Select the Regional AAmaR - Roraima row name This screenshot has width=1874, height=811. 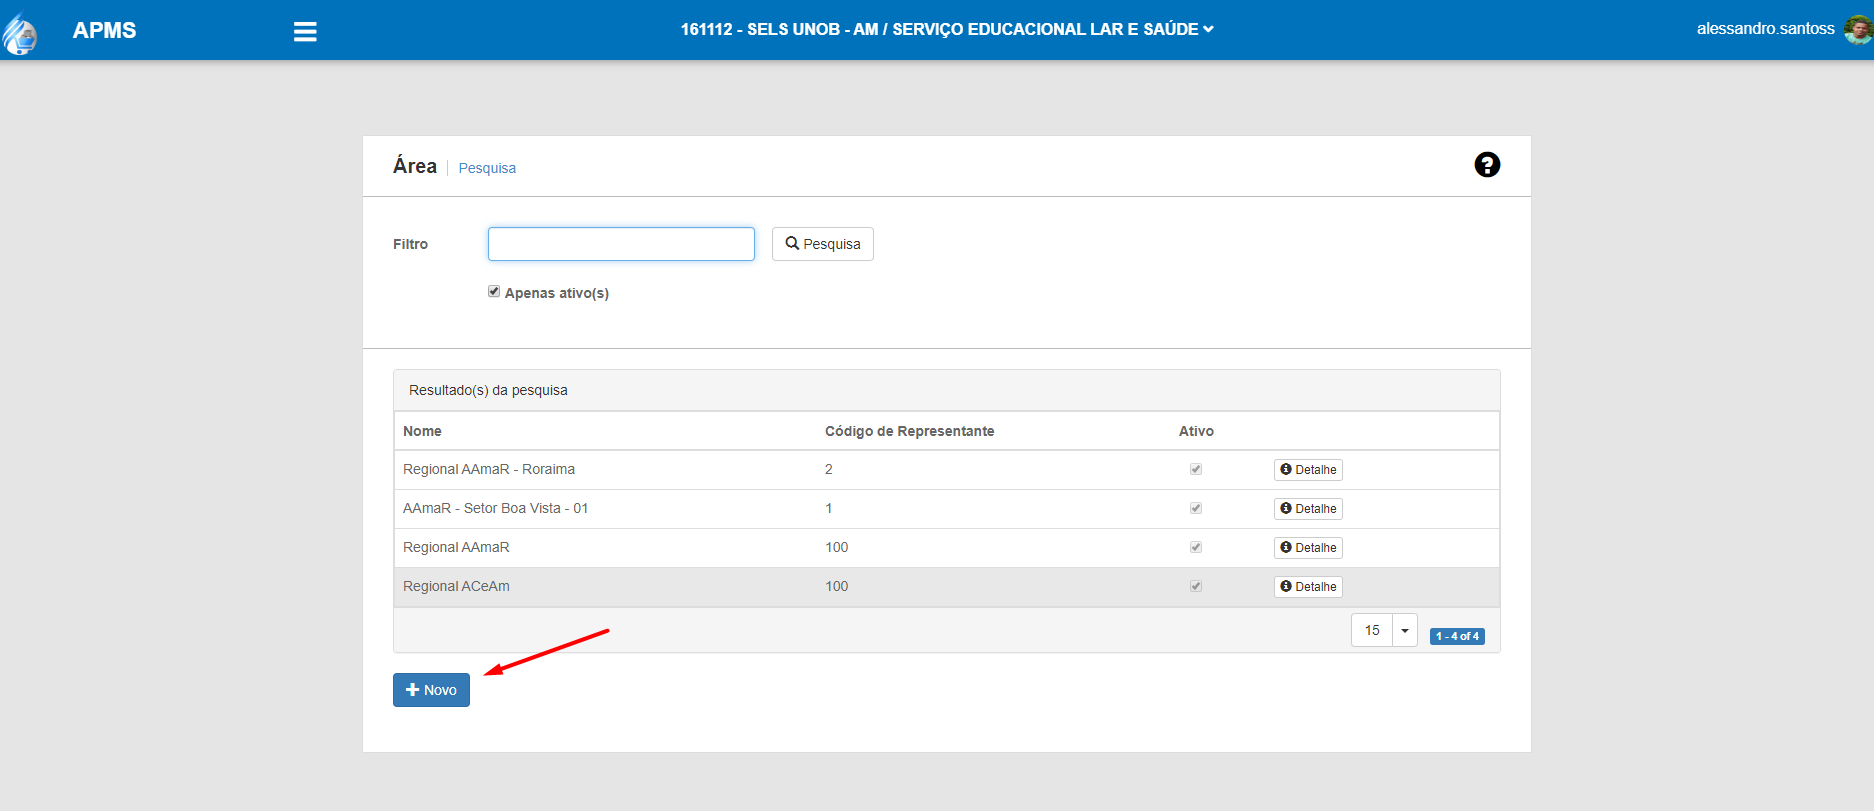pos(489,469)
